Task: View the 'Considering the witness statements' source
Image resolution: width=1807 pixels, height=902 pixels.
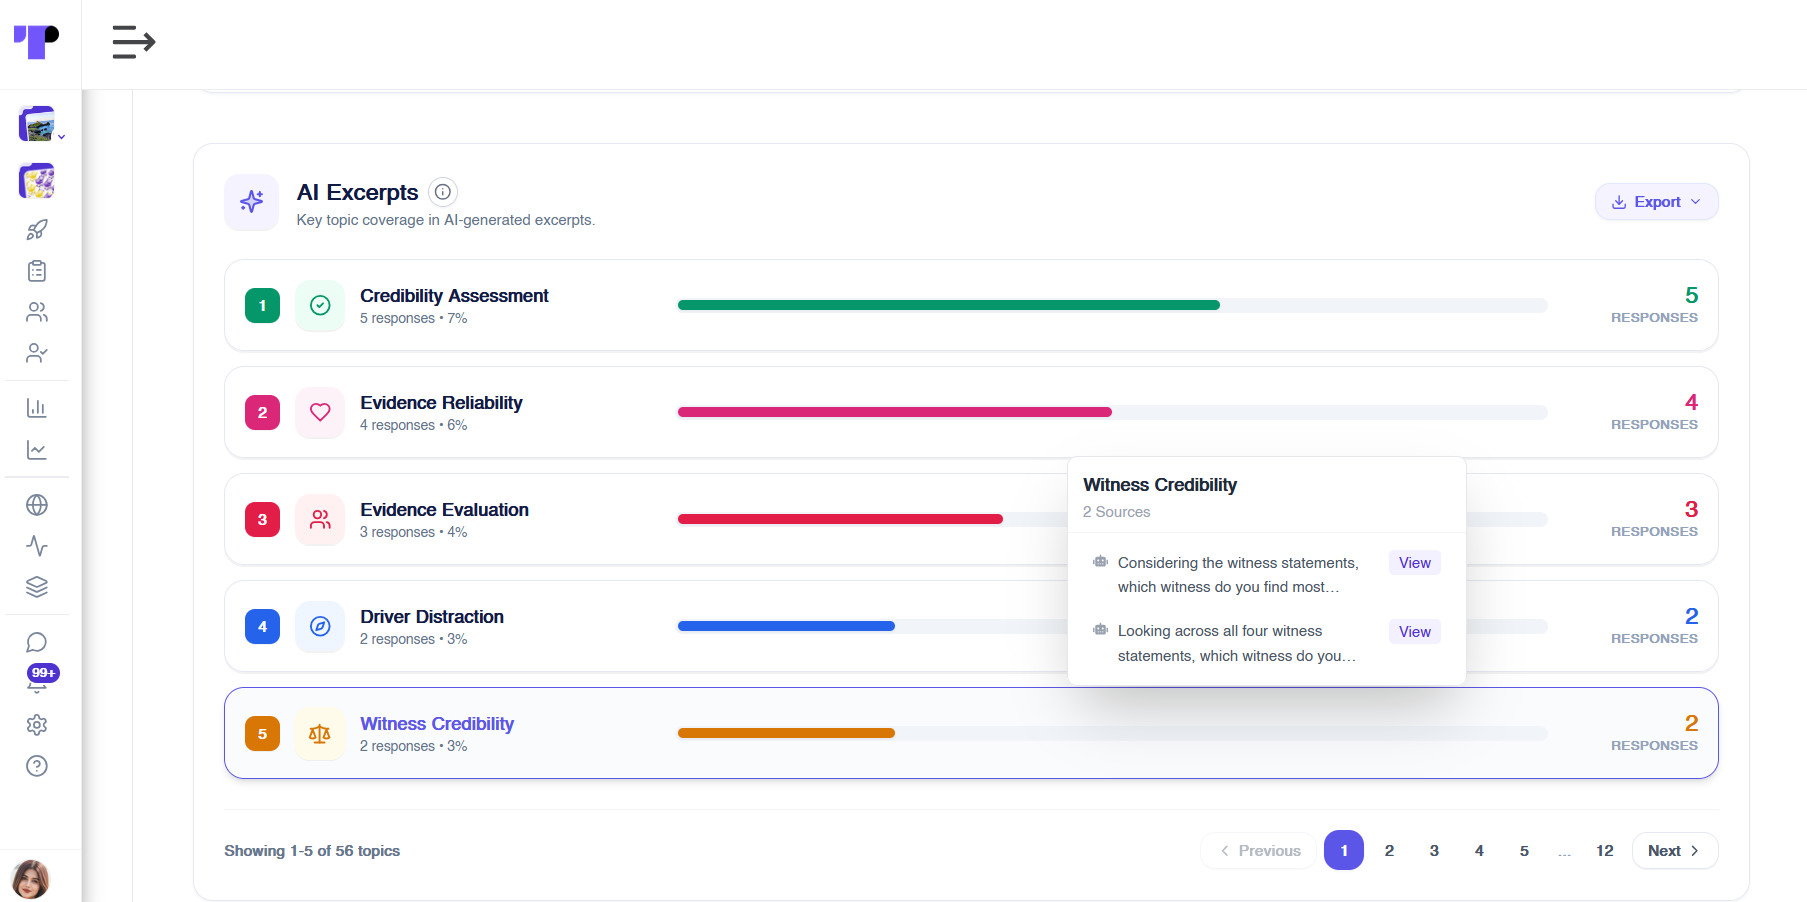Action: [x=1414, y=563]
